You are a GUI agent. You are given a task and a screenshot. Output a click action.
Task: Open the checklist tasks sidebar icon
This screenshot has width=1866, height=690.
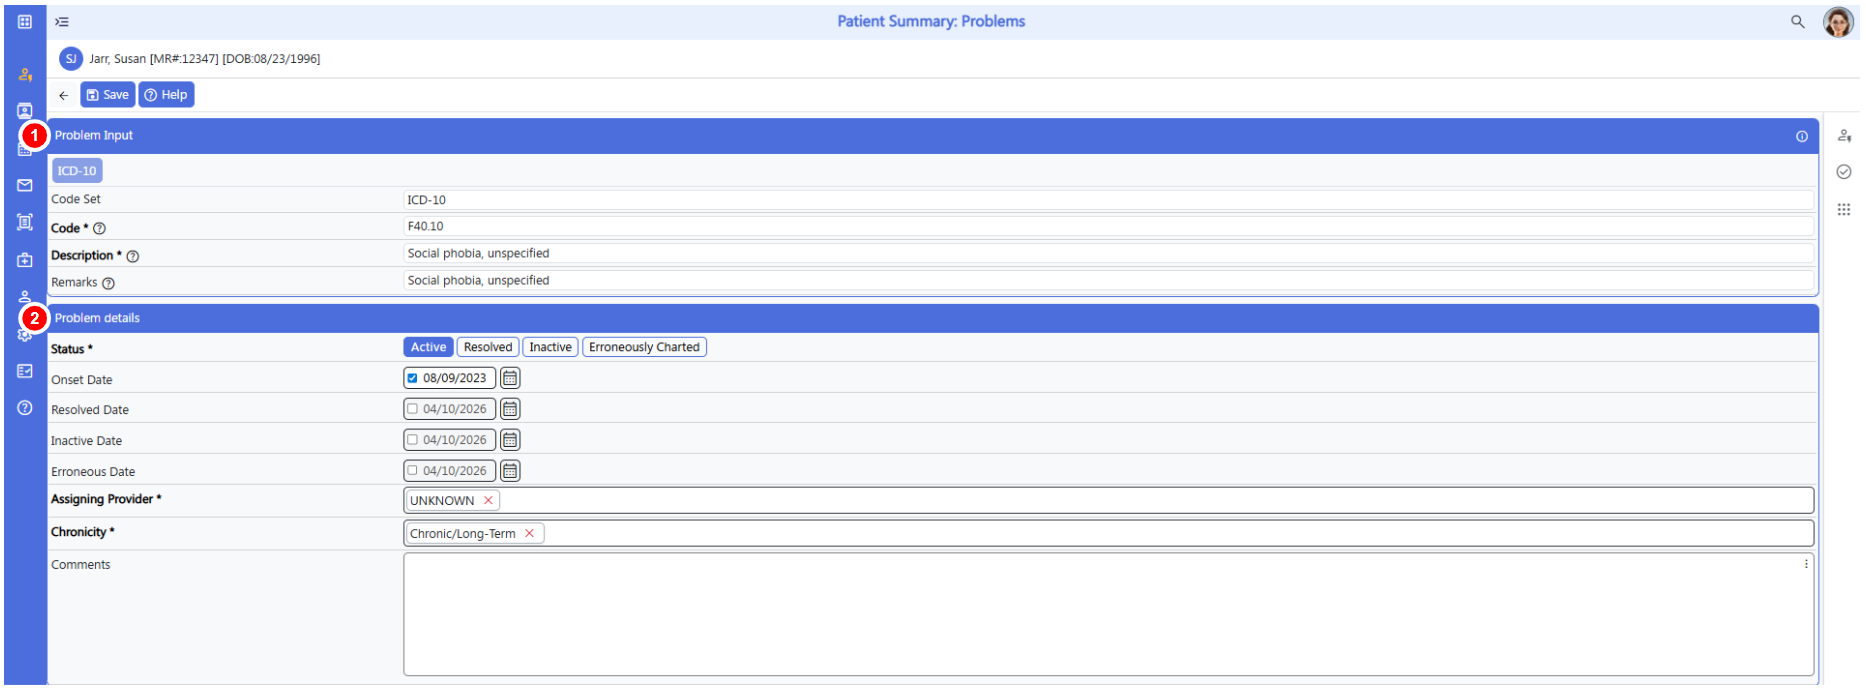pyautogui.click(x=25, y=371)
